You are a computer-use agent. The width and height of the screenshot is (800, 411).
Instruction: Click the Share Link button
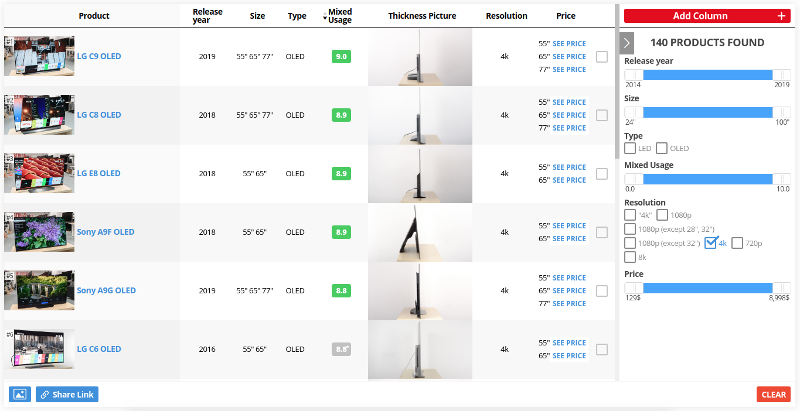click(x=67, y=394)
